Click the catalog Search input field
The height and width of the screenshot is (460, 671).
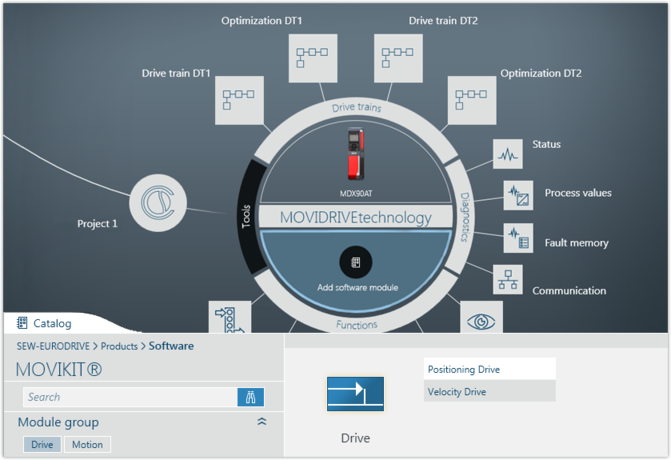pyautogui.click(x=130, y=397)
